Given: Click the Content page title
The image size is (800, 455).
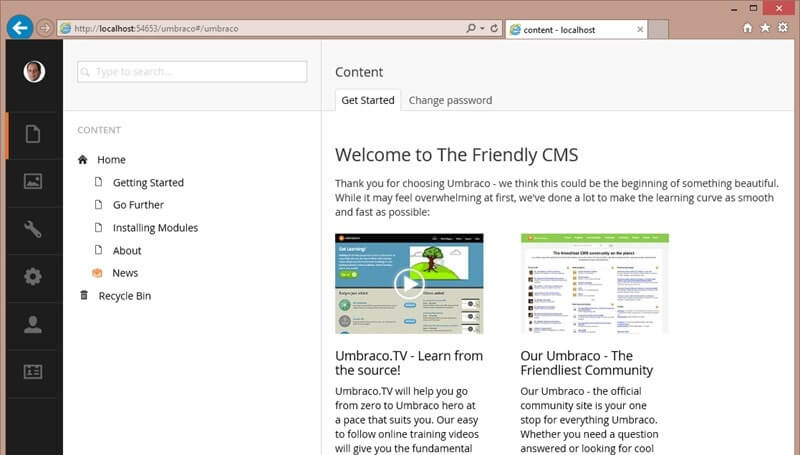Looking at the screenshot, I should pos(359,72).
